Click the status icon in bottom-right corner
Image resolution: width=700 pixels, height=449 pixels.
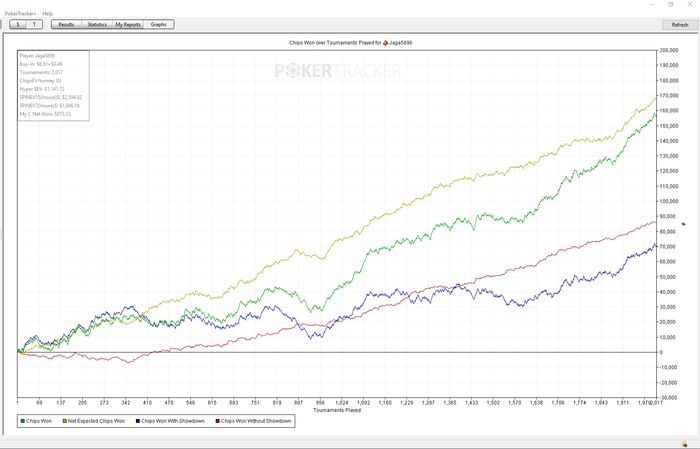[x=684, y=444]
